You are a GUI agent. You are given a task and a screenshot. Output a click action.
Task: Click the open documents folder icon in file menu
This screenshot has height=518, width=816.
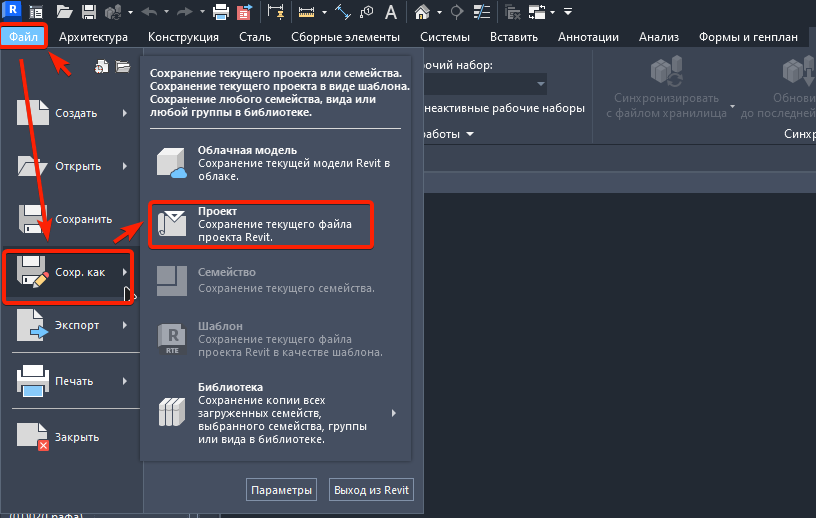click(123, 67)
